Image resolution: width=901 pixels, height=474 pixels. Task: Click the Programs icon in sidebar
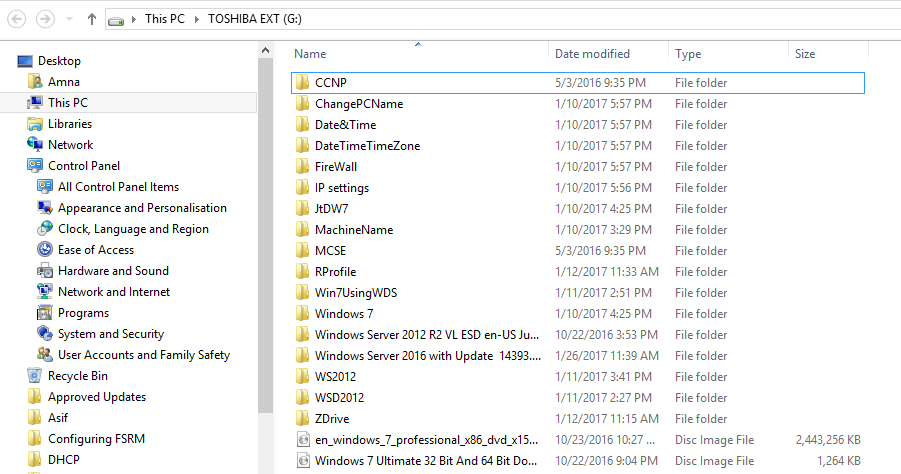tap(45, 313)
